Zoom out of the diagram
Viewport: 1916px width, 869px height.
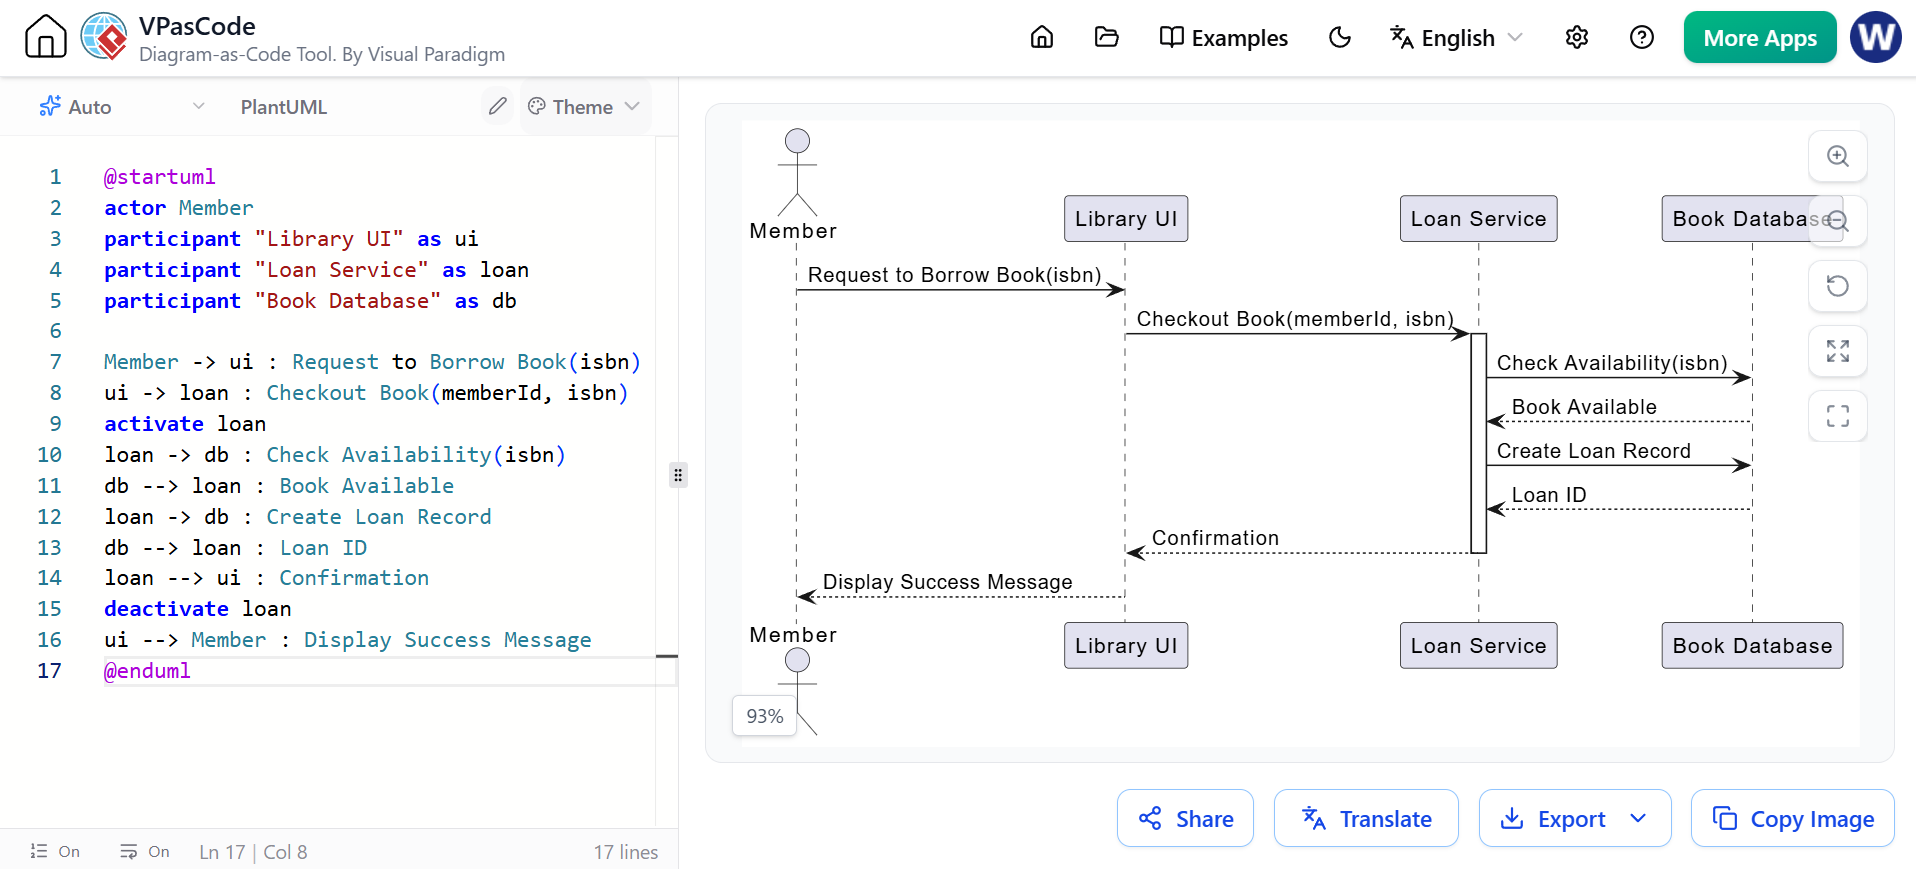pyautogui.click(x=1838, y=221)
